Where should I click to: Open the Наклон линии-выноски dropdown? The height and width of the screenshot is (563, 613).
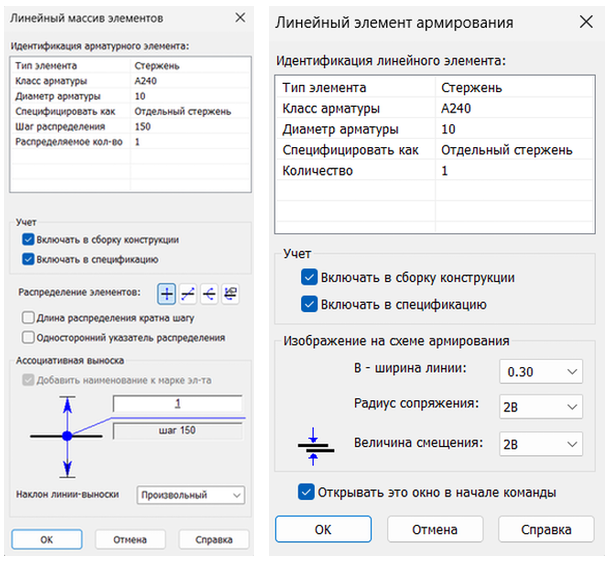pyautogui.click(x=191, y=495)
